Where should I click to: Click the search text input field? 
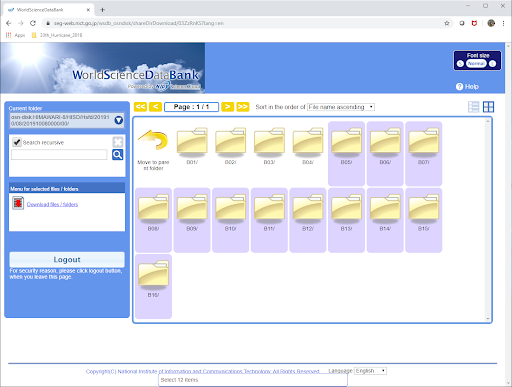click(59, 155)
